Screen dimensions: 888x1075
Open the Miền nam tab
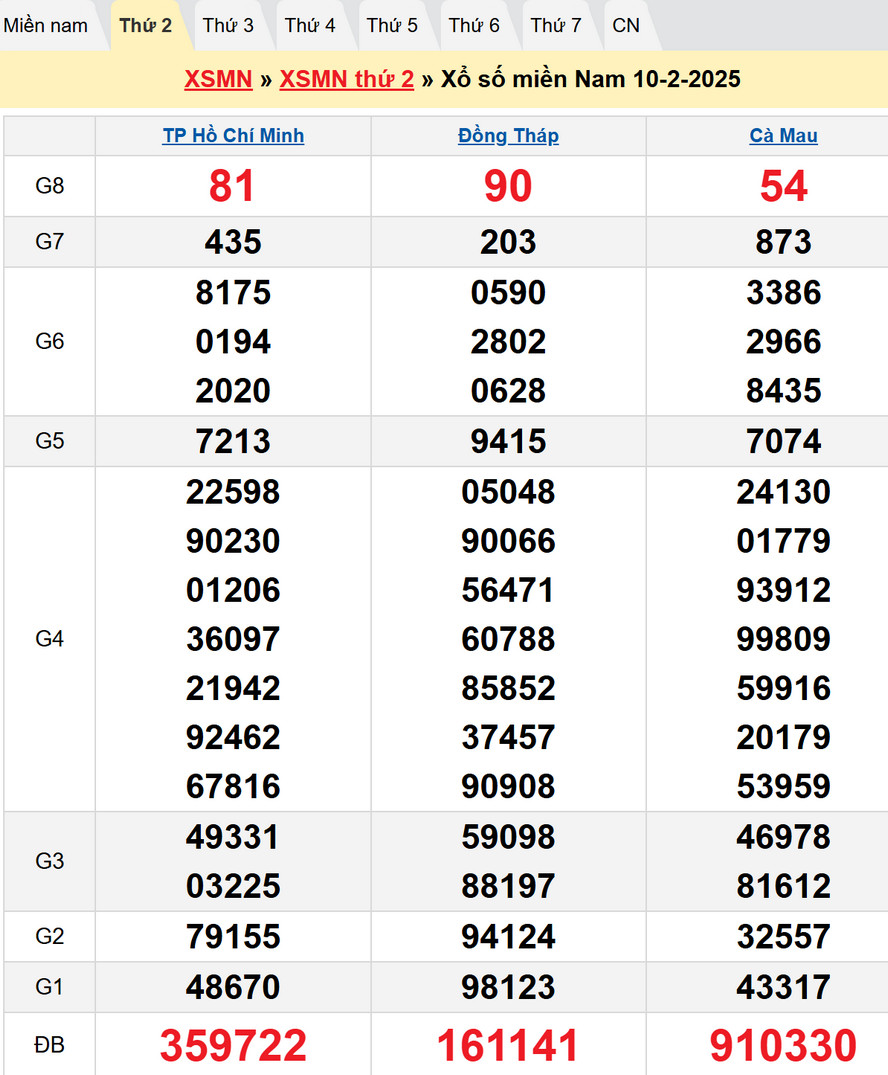[46, 26]
